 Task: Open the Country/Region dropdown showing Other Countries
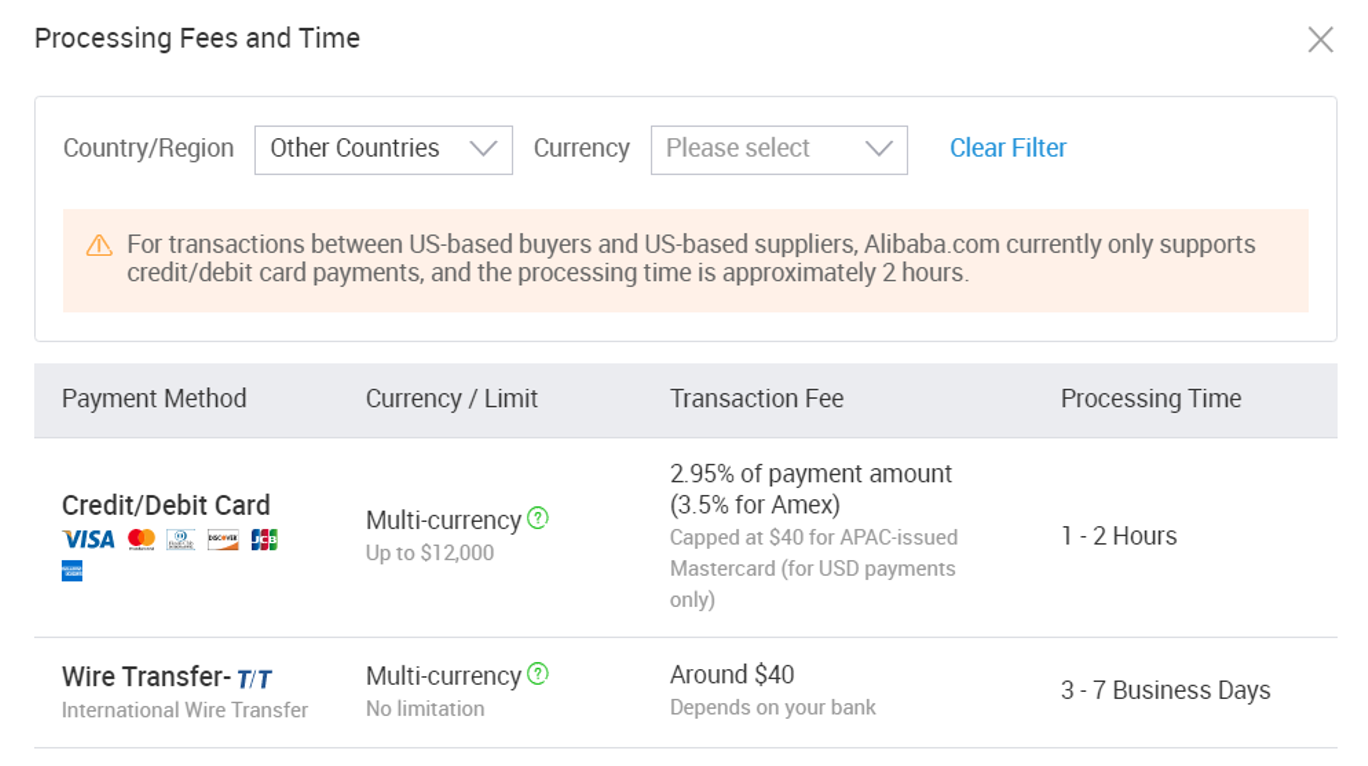click(x=383, y=149)
